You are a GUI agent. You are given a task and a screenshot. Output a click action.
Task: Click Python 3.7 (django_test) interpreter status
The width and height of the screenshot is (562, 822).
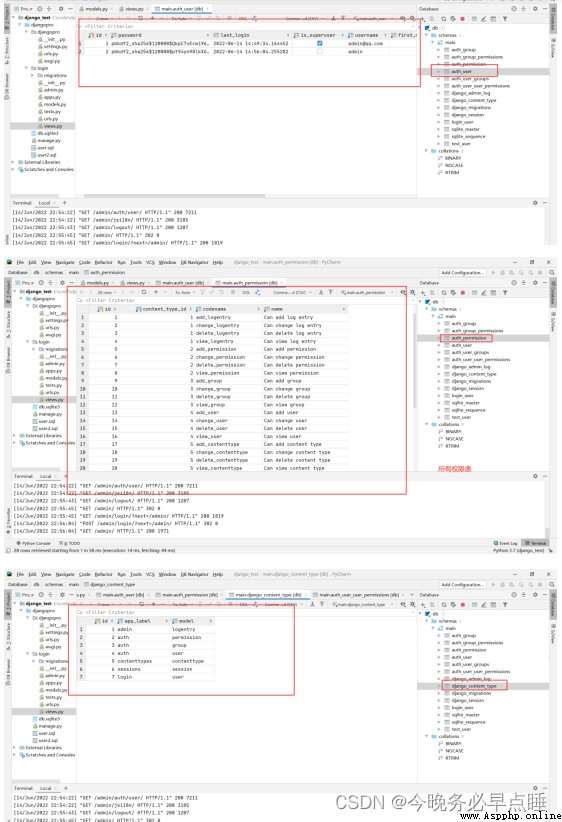[x=520, y=551]
